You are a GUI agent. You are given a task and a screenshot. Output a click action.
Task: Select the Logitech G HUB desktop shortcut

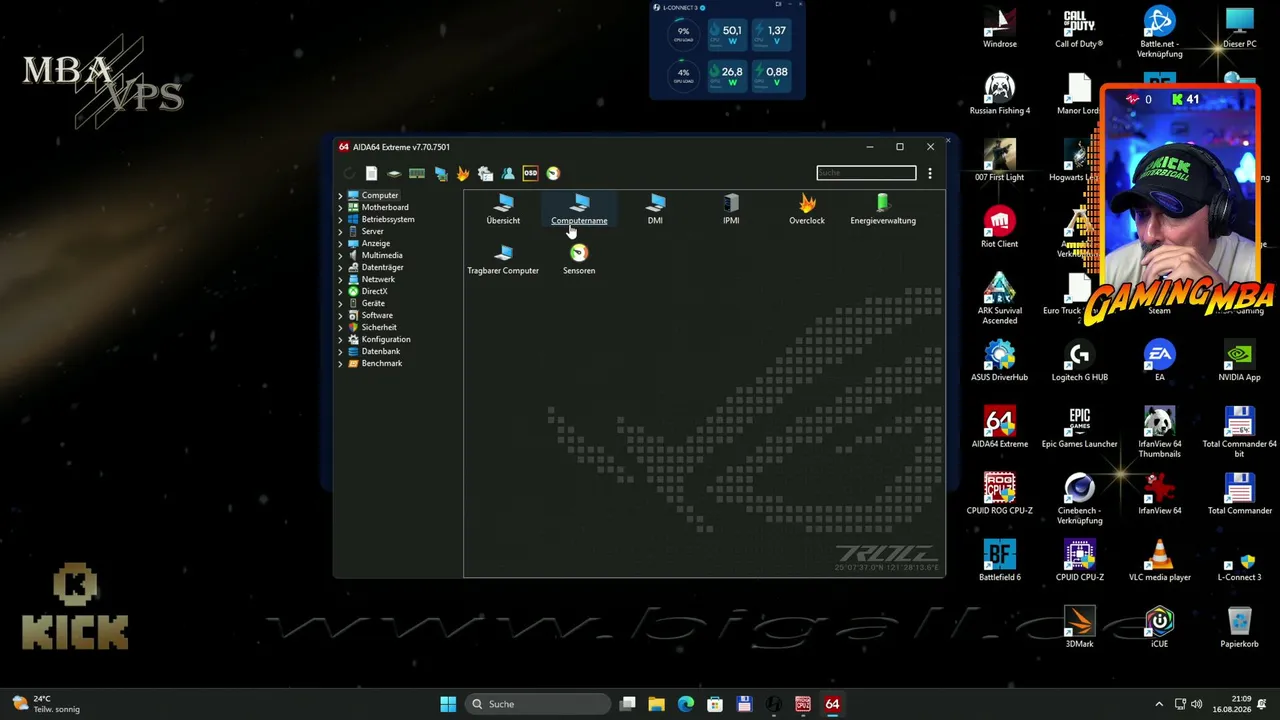pyautogui.click(x=1080, y=361)
